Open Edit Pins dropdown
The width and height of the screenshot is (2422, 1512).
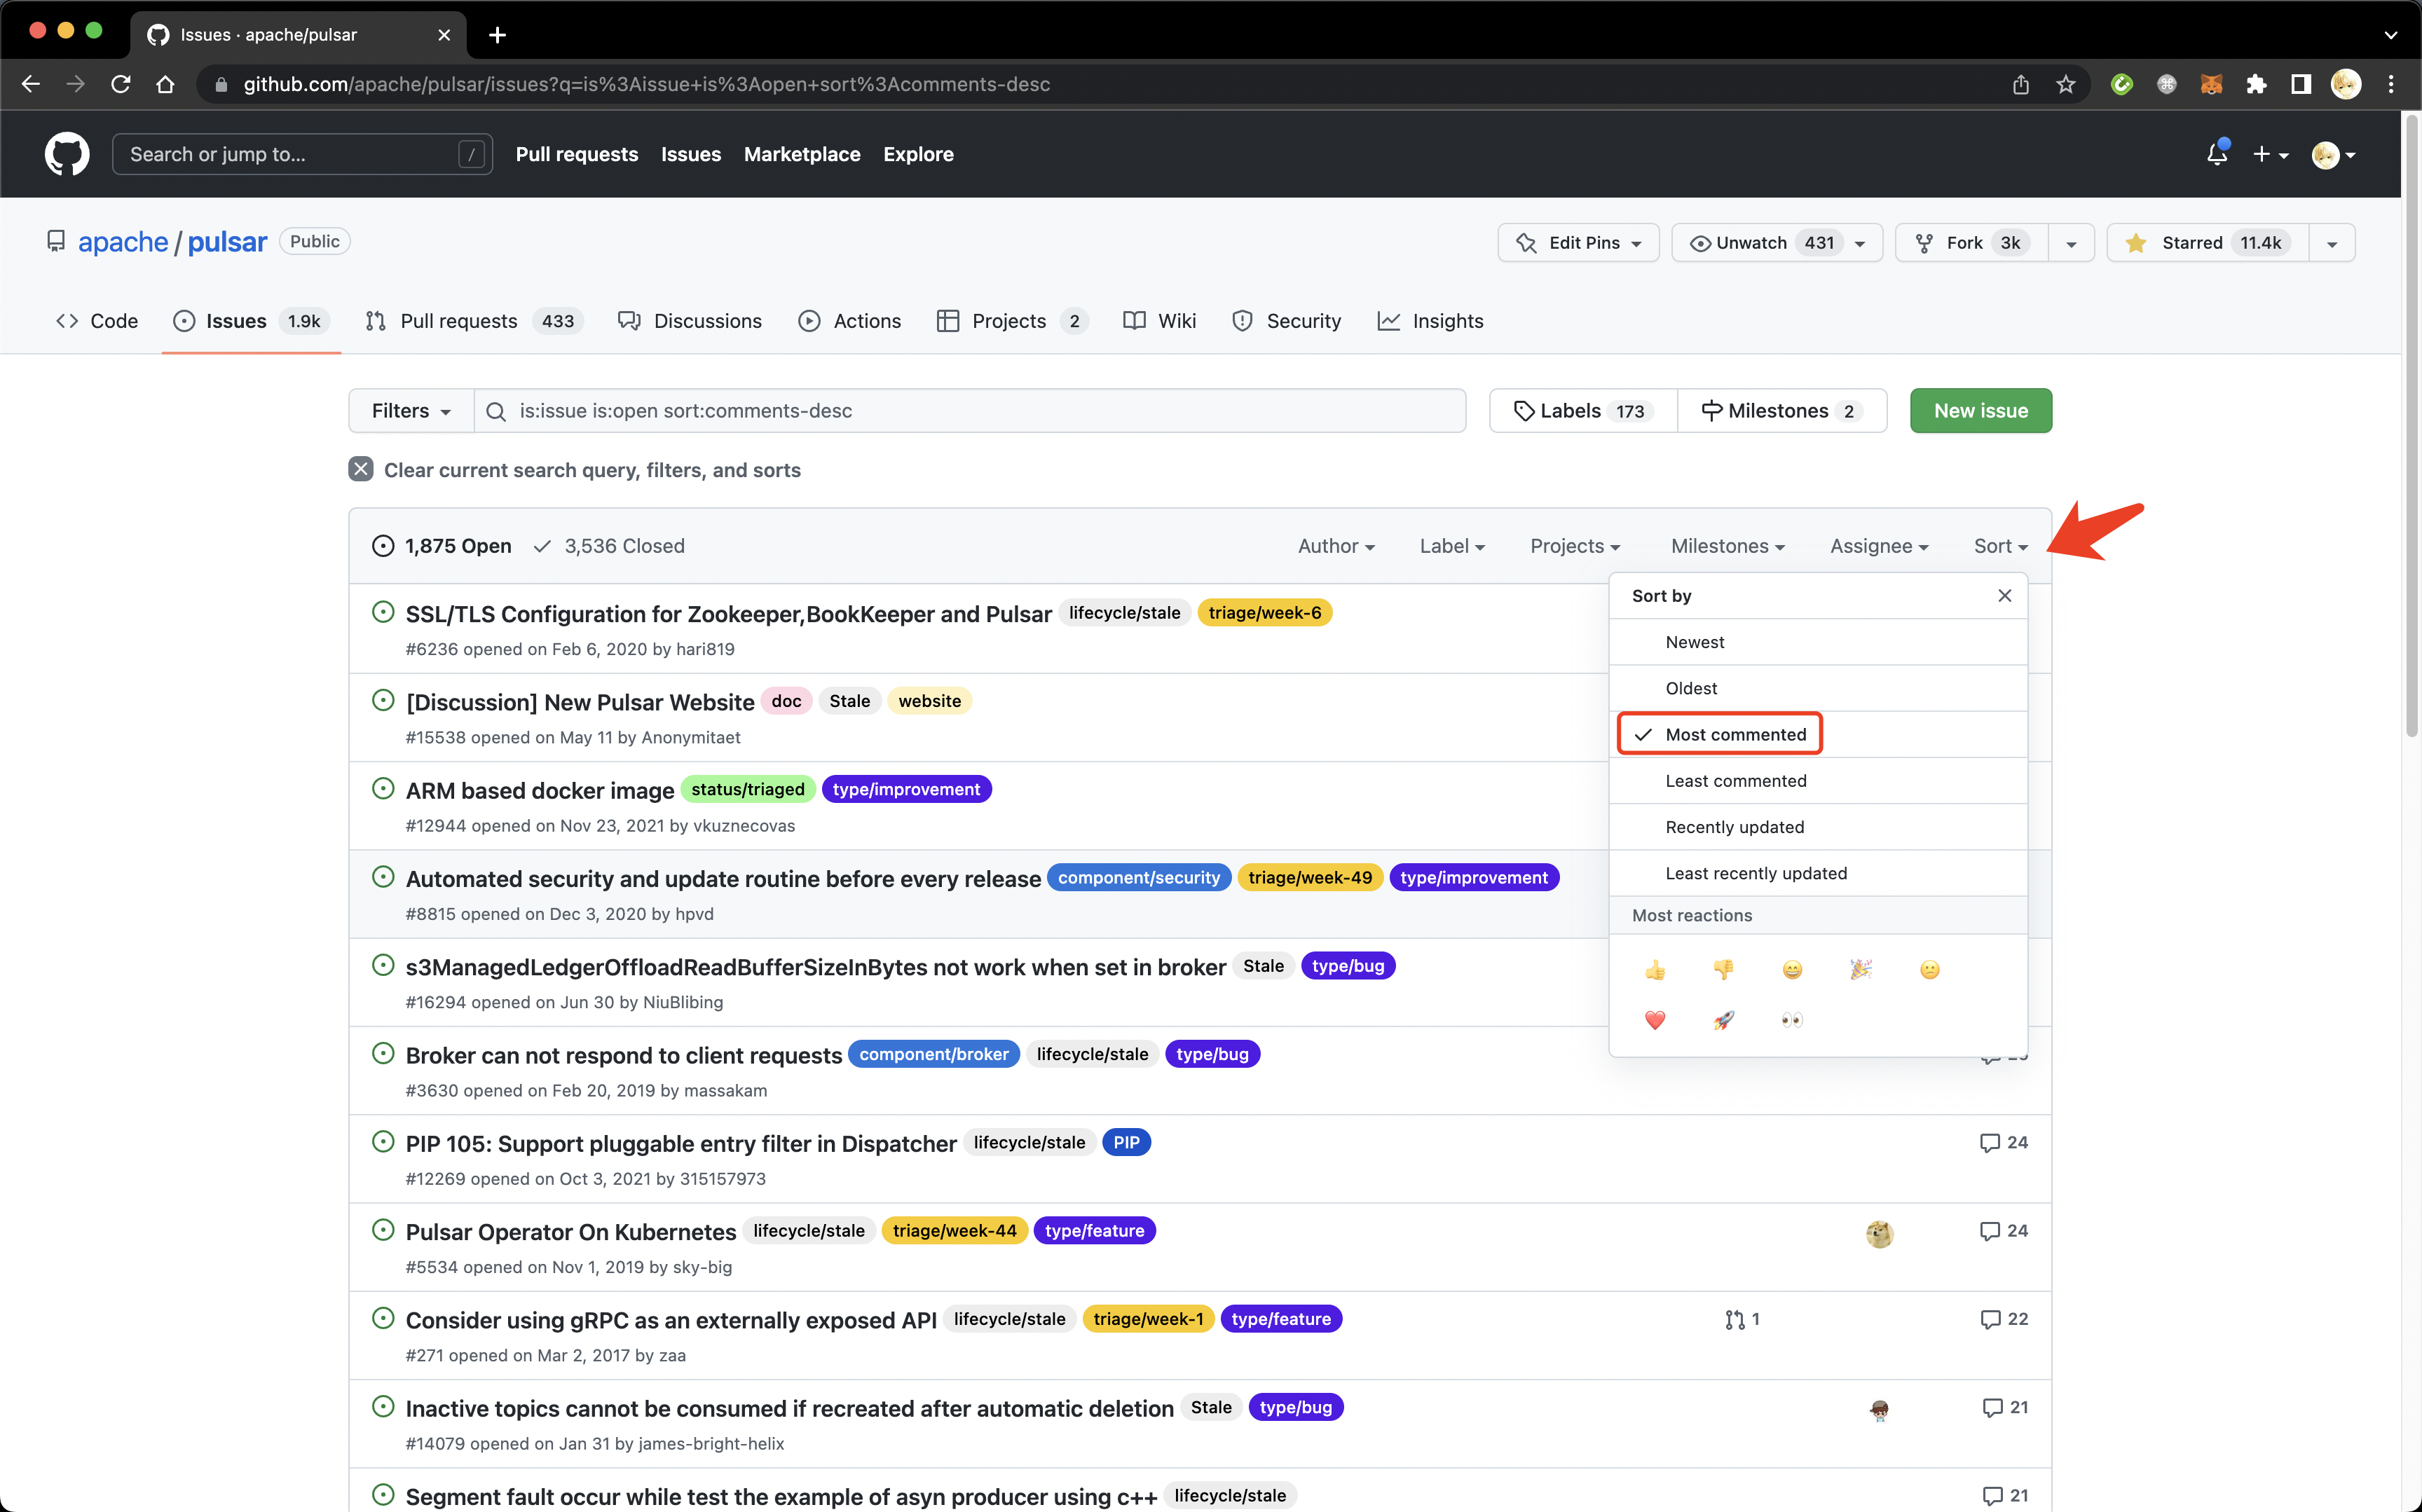[1578, 243]
